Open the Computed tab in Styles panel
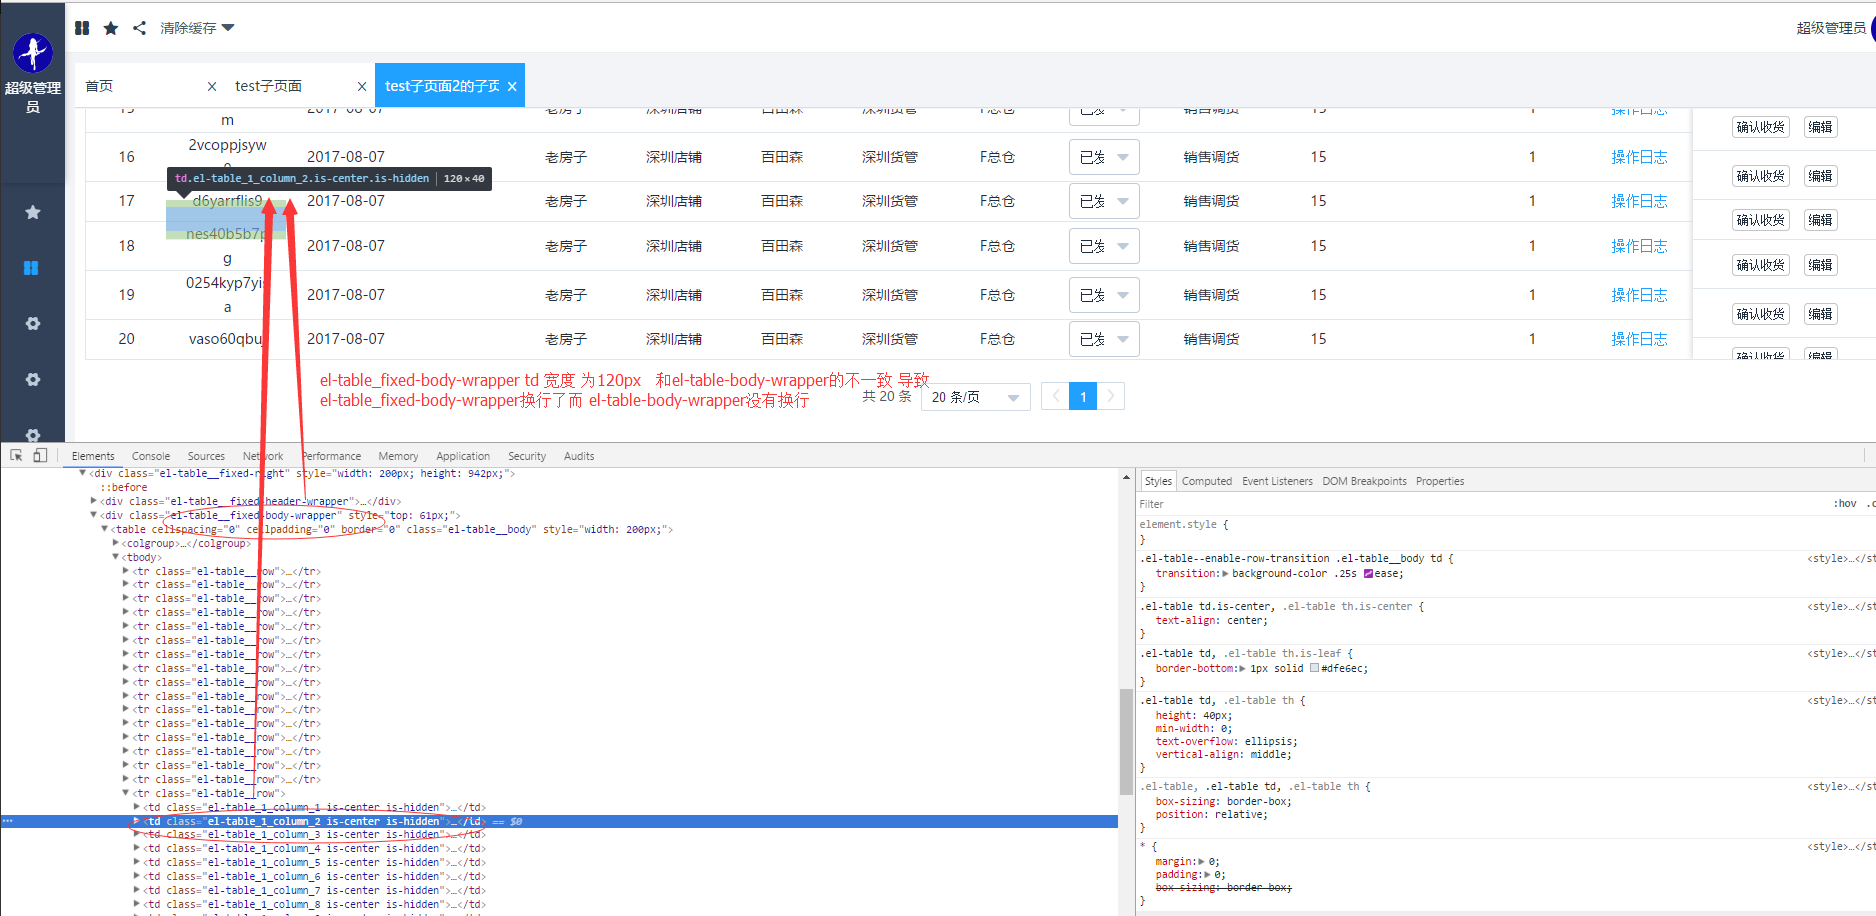The width and height of the screenshot is (1876, 916). [1206, 480]
